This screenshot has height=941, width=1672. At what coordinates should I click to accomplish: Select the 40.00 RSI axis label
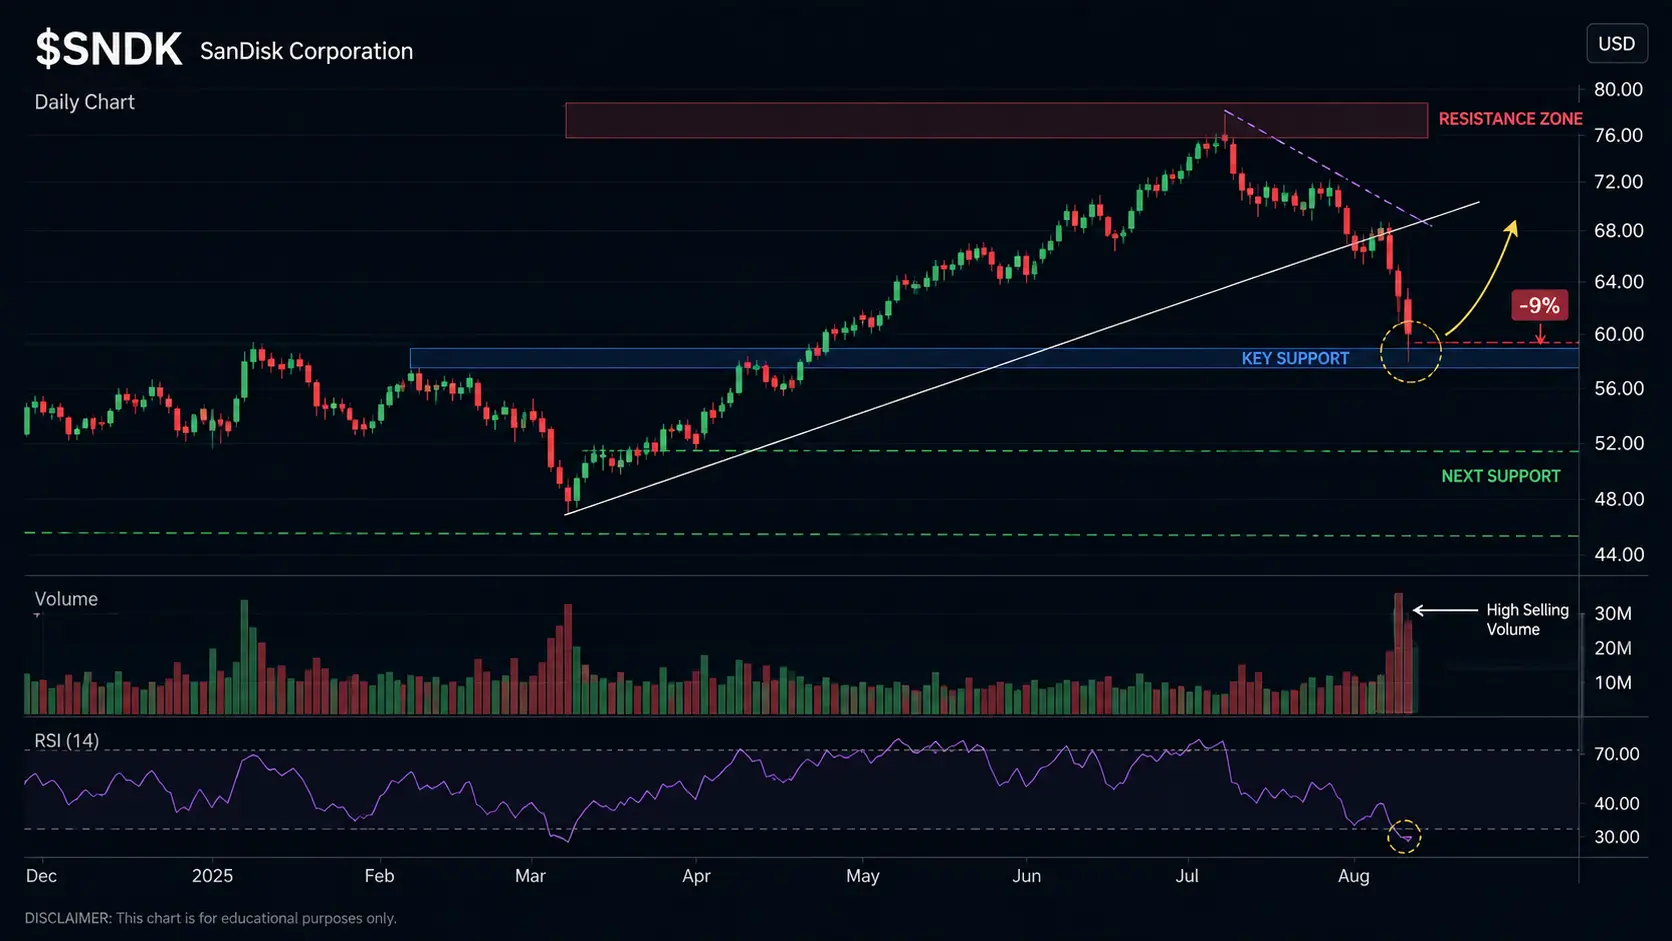pos(1616,803)
